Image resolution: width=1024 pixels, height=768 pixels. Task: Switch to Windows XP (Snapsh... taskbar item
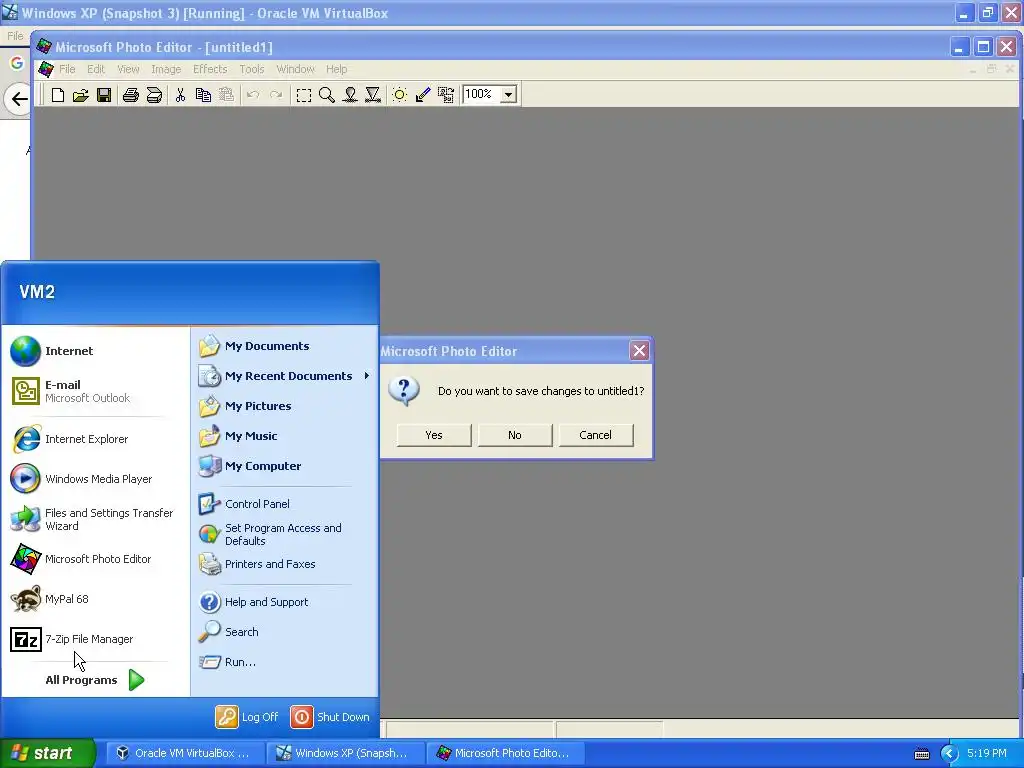click(345, 753)
